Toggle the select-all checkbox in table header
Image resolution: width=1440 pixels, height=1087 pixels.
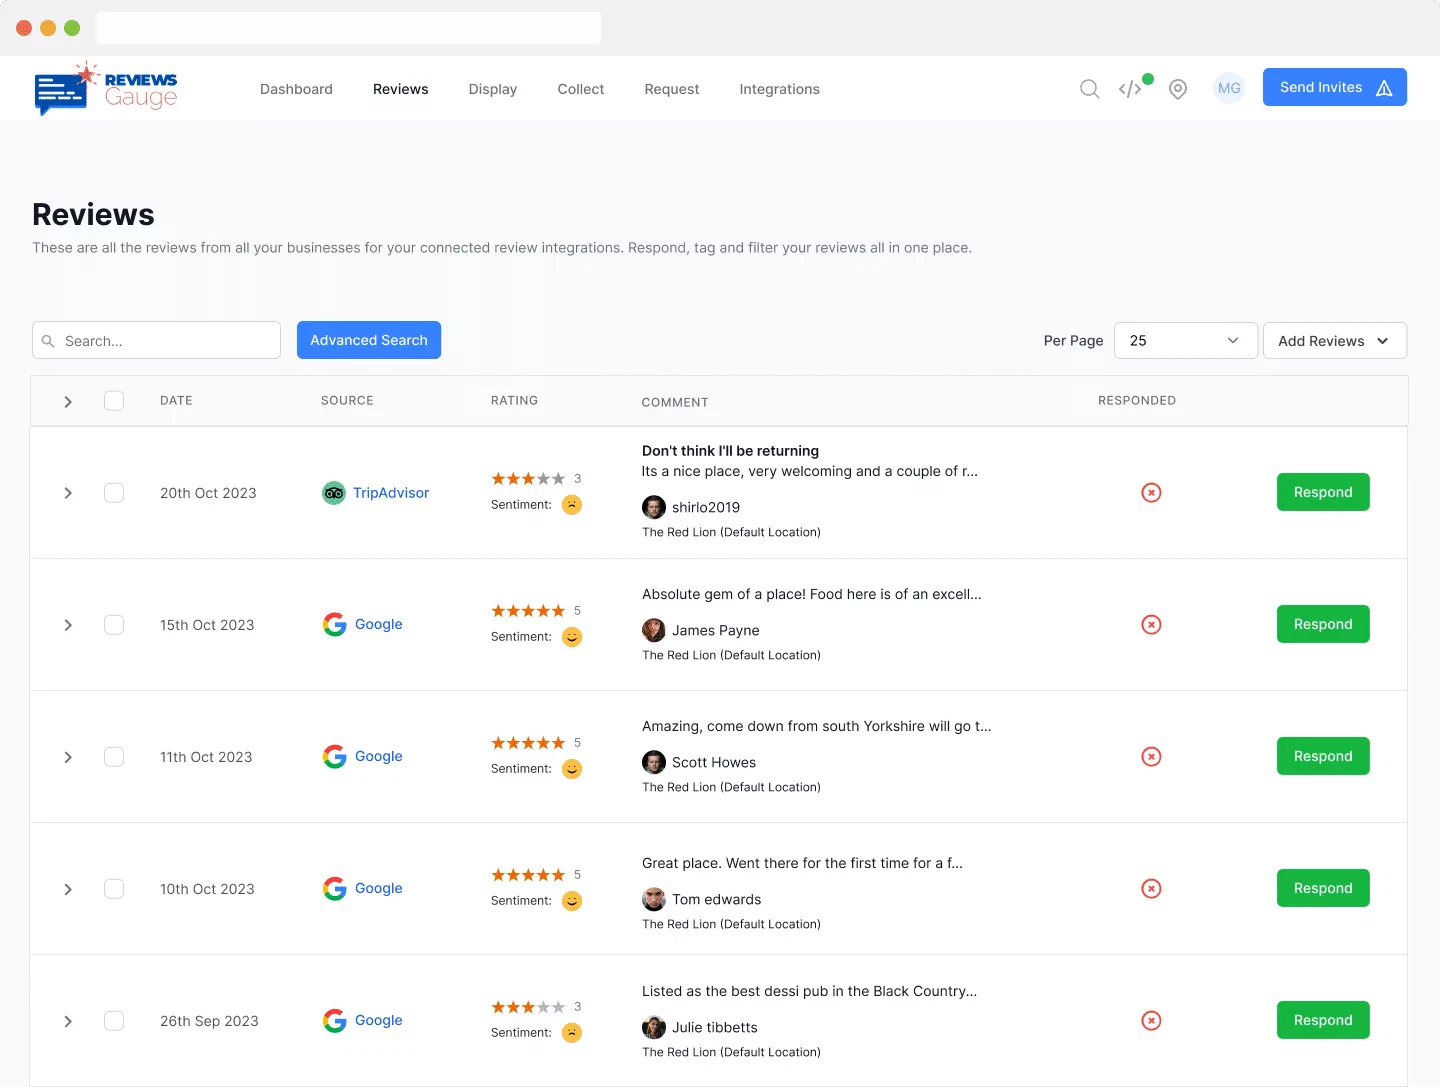[114, 401]
